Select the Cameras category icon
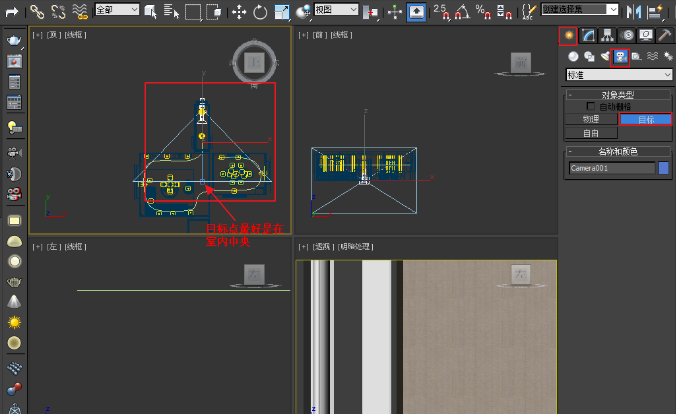The image size is (676, 414). [620, 56]
